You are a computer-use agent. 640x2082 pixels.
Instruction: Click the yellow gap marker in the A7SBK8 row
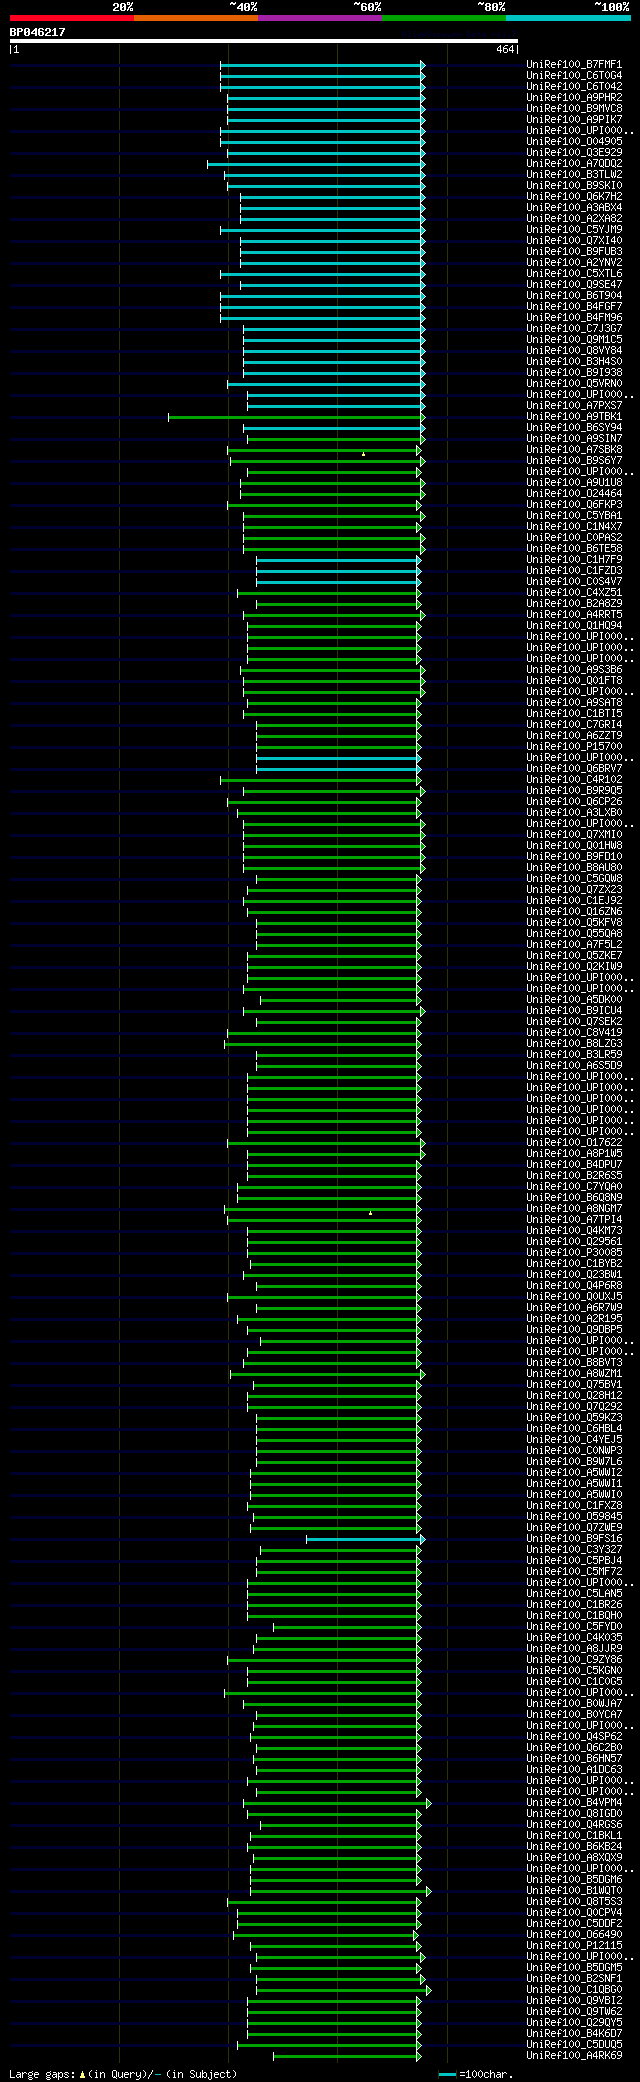363,454
